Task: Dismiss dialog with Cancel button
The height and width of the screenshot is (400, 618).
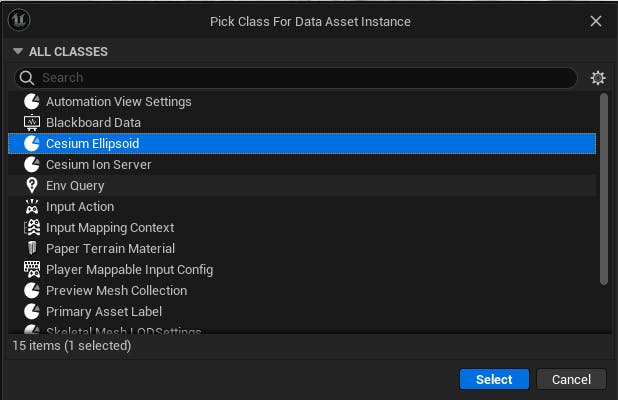Action: click(571, 379)
